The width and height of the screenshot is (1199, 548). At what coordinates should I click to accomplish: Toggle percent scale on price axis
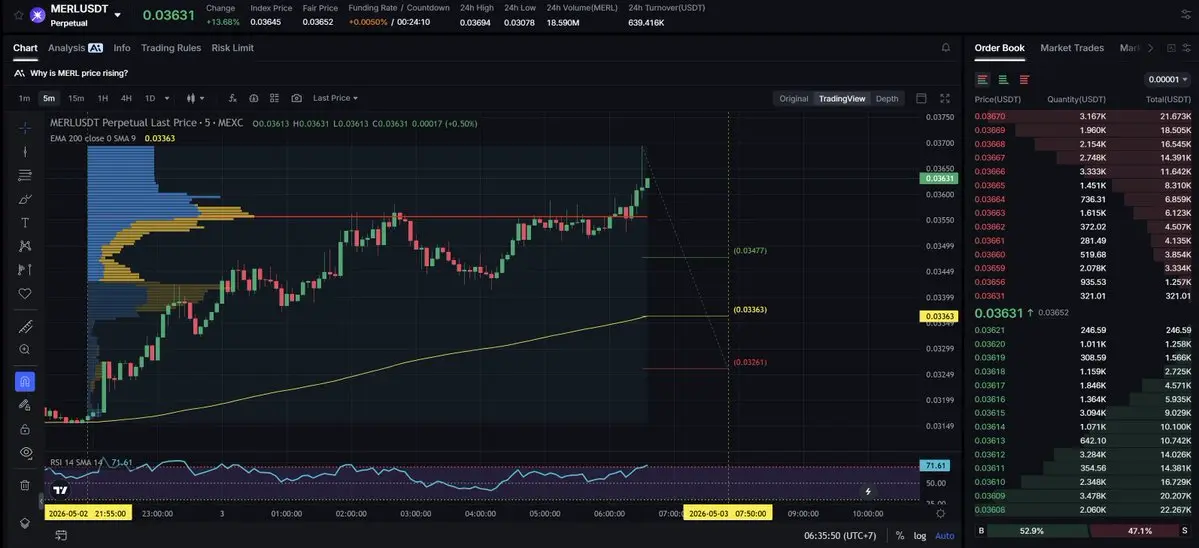click(900, 536)
